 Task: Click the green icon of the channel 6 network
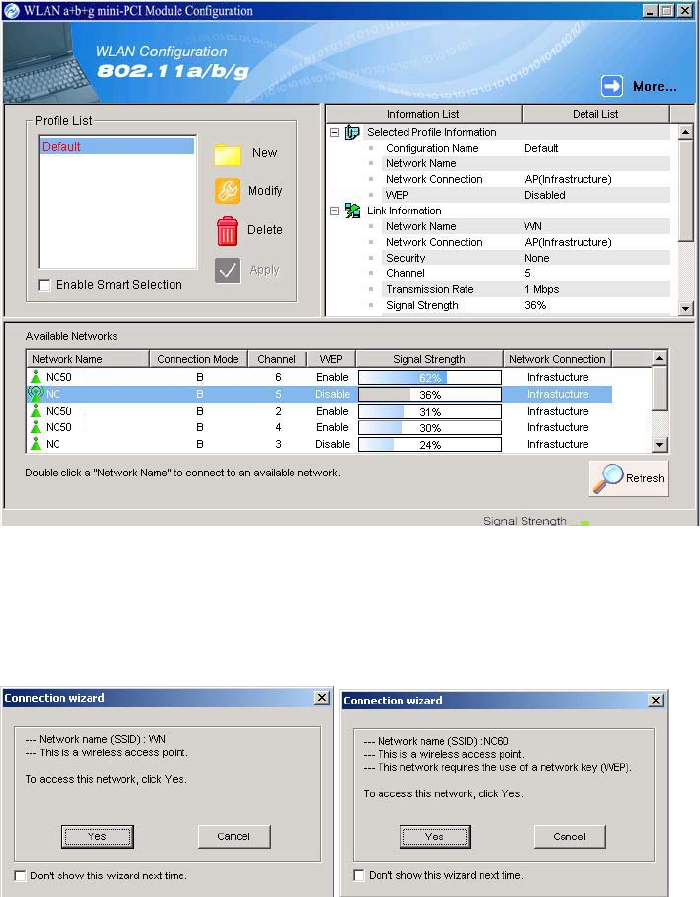36,377
